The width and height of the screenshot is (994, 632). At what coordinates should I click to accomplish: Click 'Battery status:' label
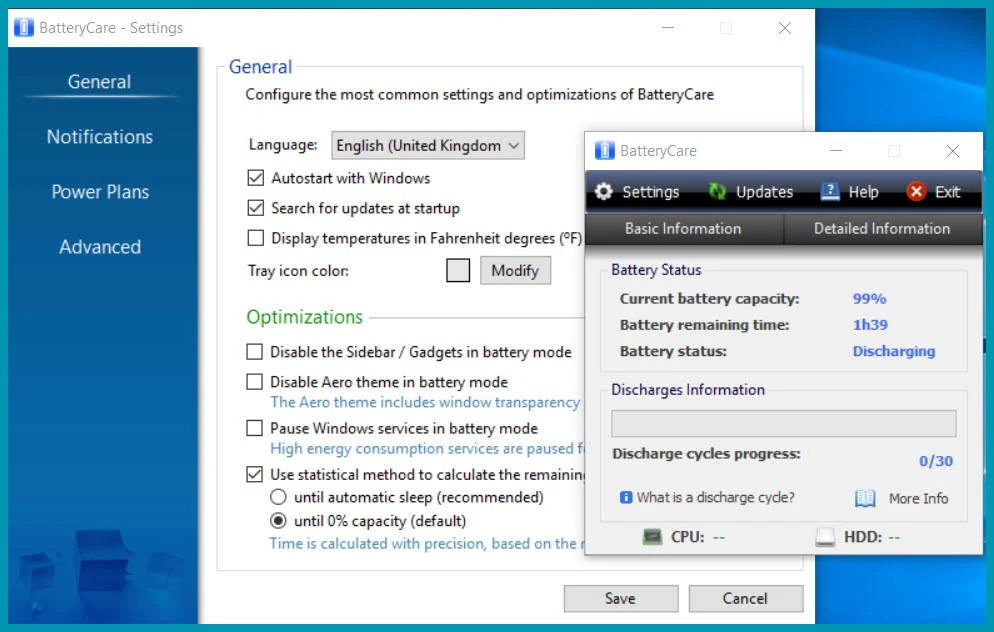[673, 351]
